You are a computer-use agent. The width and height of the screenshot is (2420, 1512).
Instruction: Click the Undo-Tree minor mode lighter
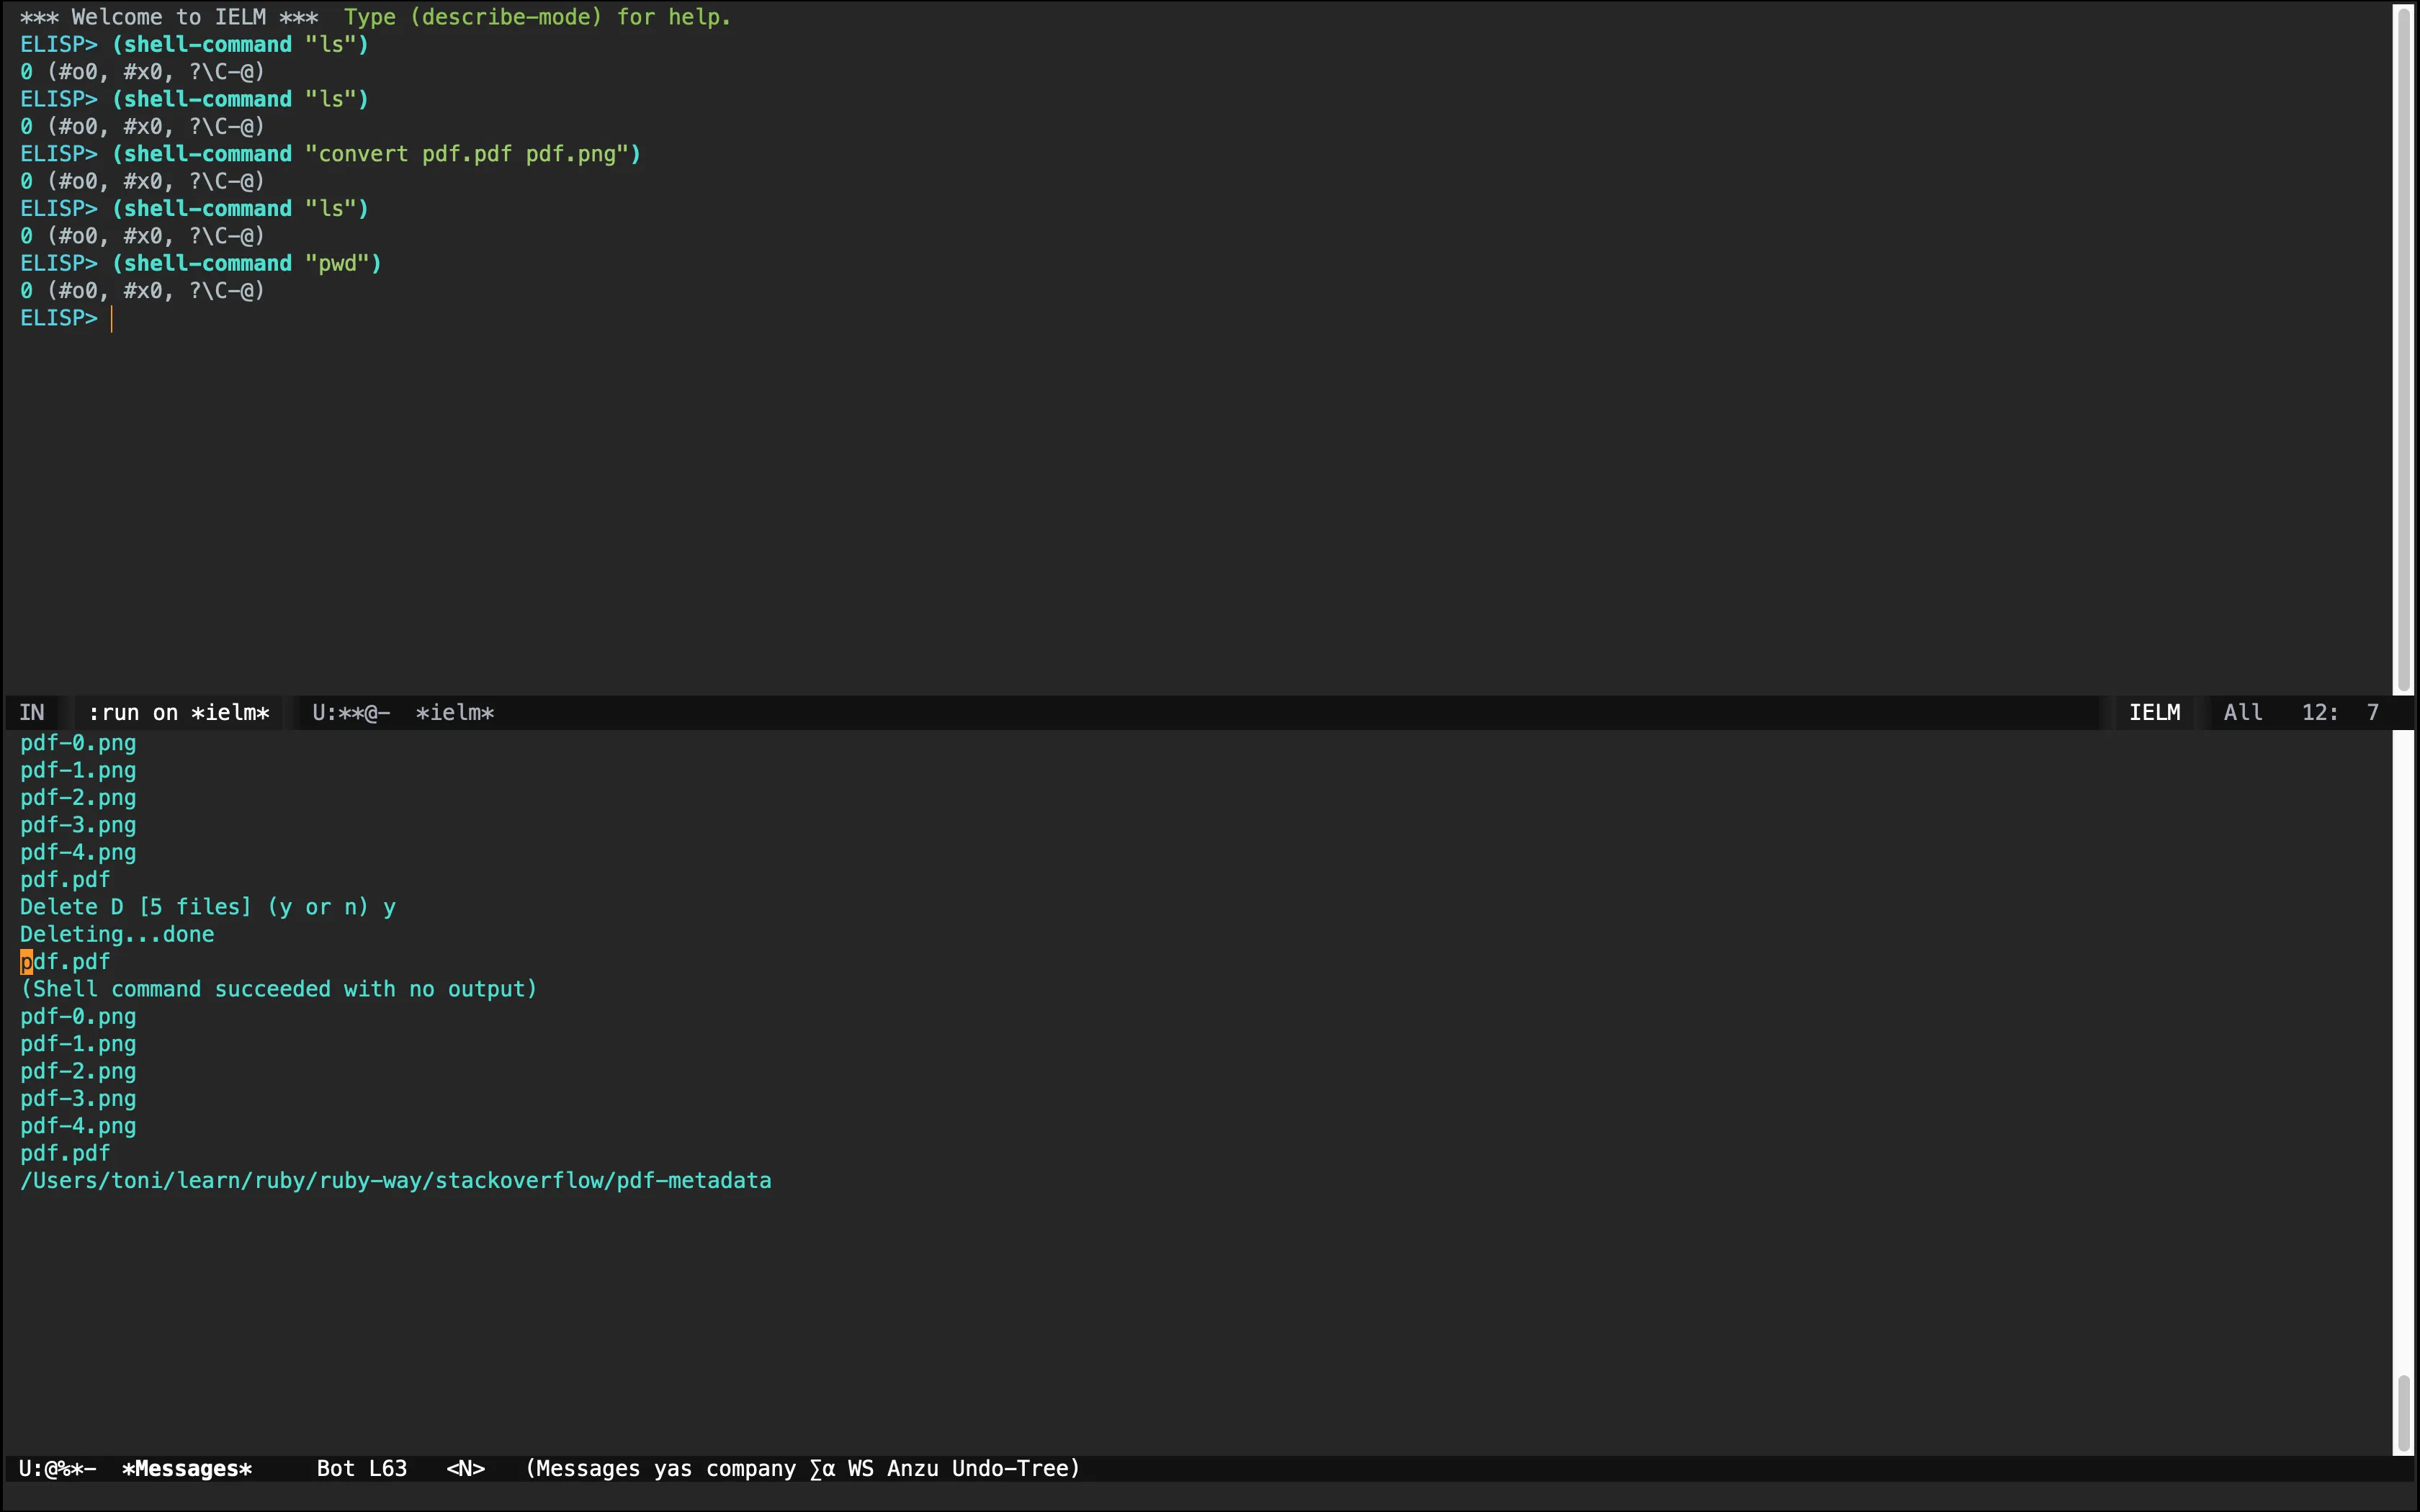coord(1013,1468)
